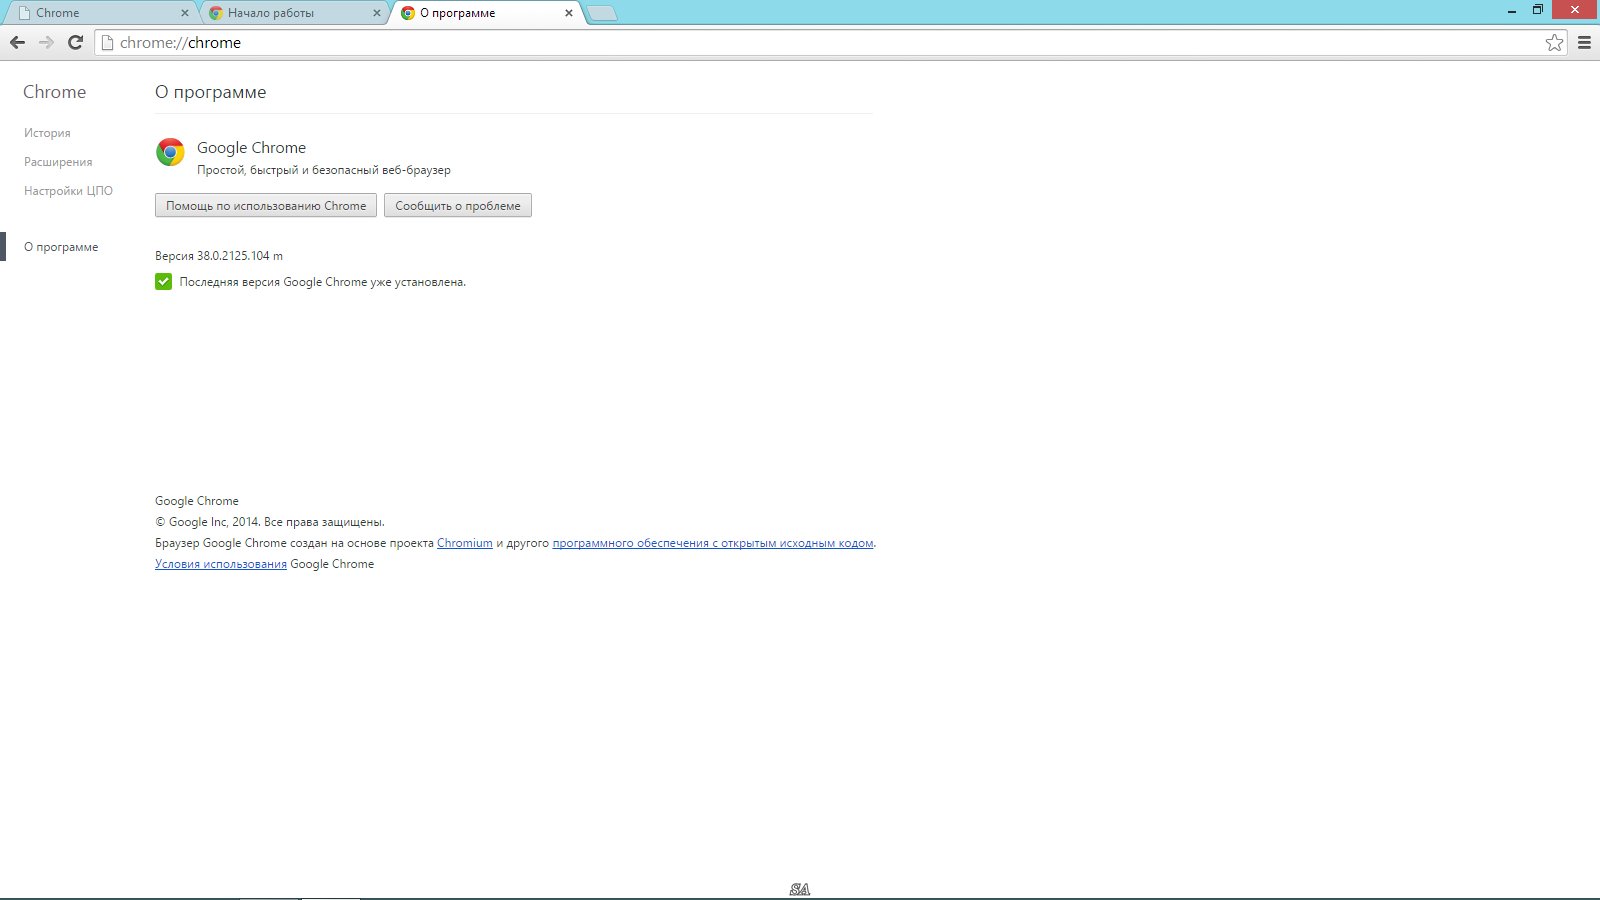Viewport: 1600px width, 900px height.
Task: Open the open-source software link
Action: pos(713,543)
